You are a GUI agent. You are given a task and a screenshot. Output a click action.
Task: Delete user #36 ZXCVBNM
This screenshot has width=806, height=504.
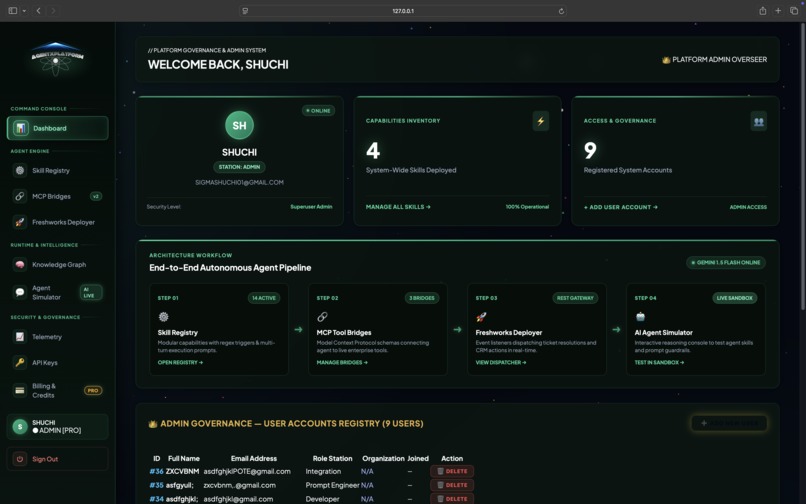pyautogui.click(x=452, y=471)
